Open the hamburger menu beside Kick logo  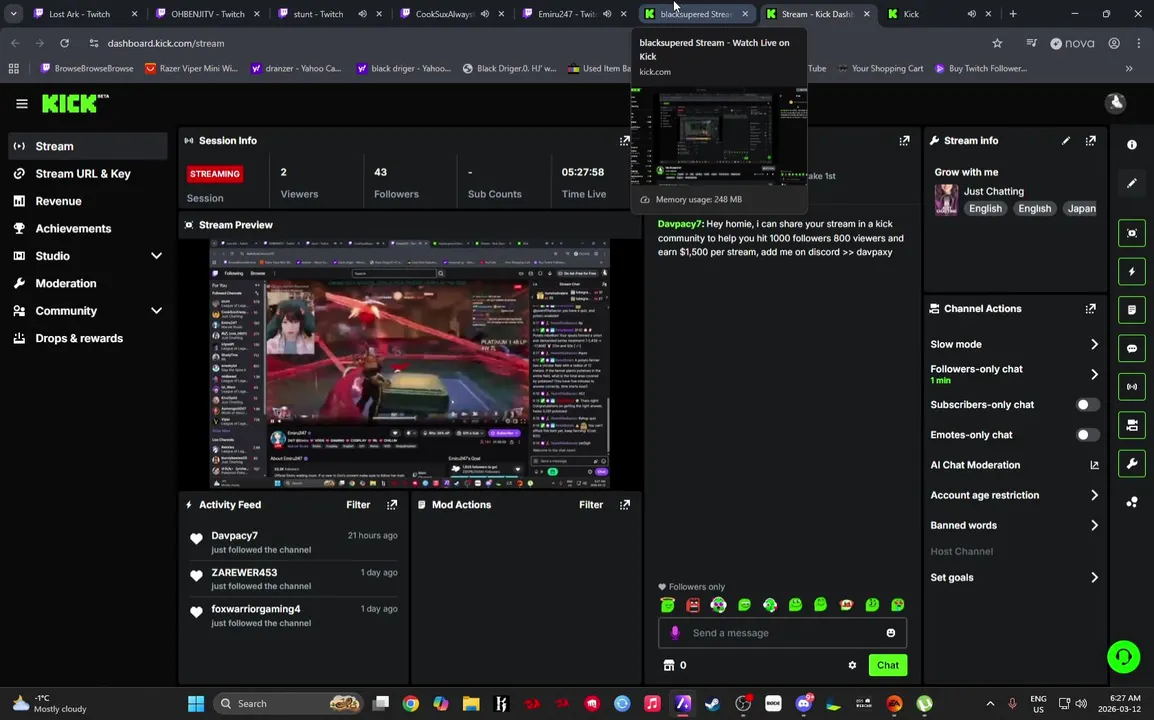pyautogui.click(x=21, y=104)
